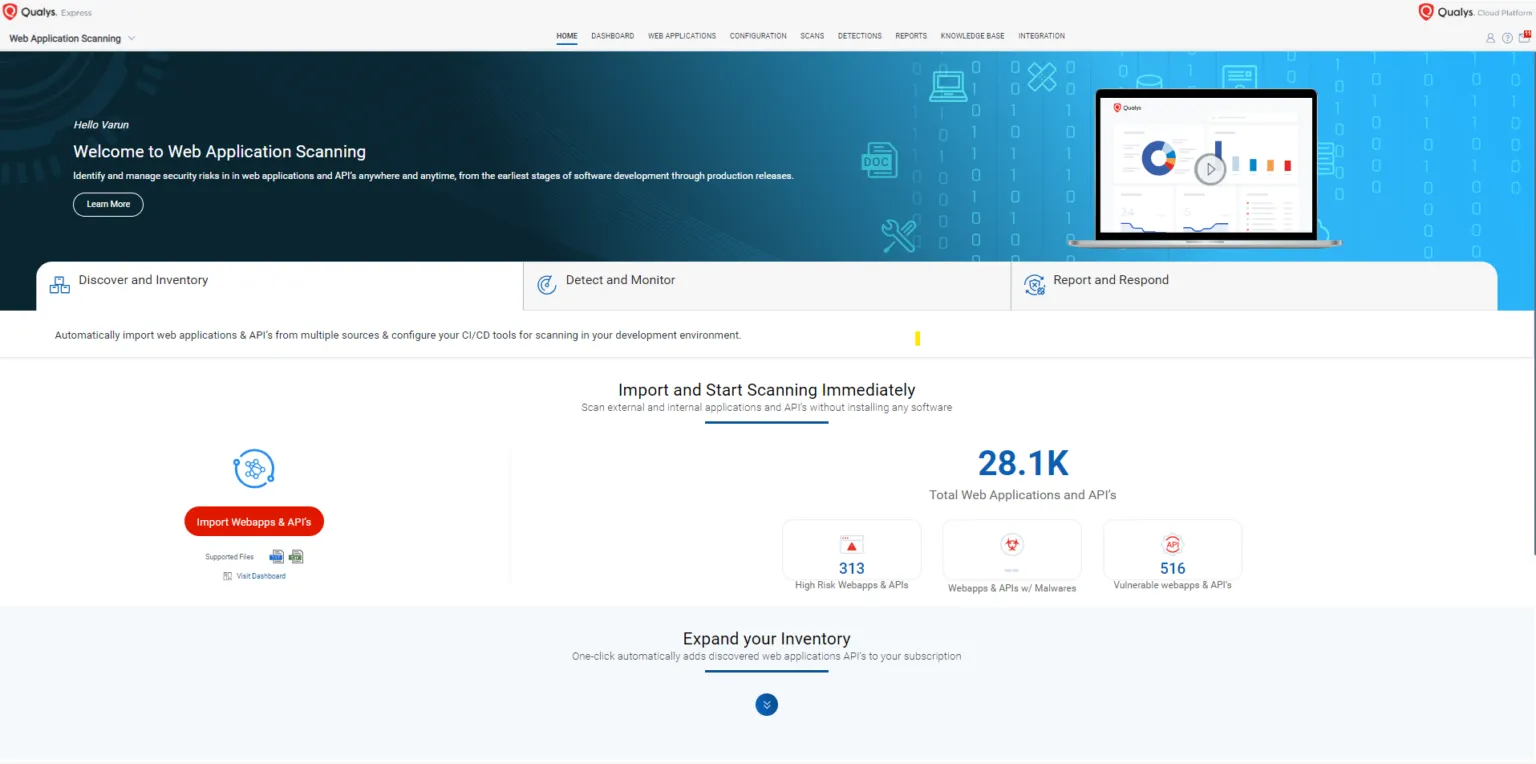
Task: Click the red biohazard malware icon
Action: pyautogui.click(x=1012, y=545)
